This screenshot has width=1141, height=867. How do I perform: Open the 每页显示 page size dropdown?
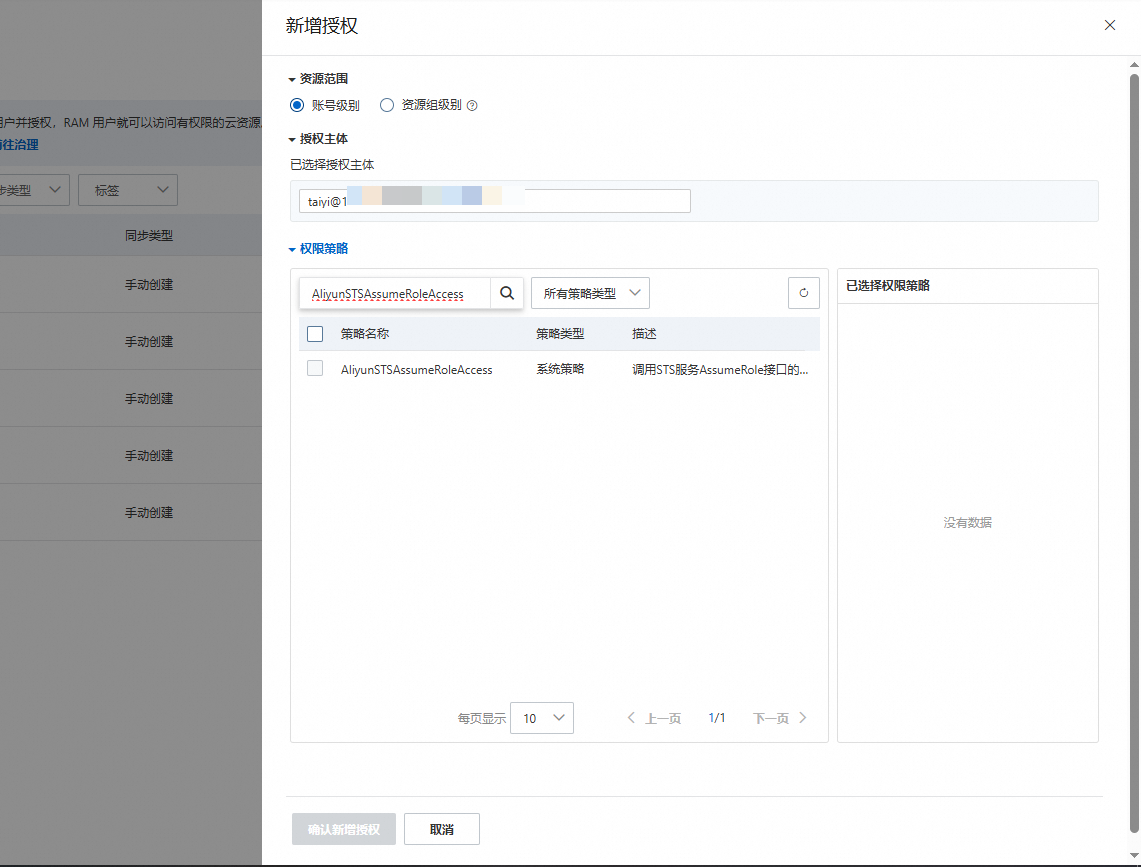(x=542, y=718)
